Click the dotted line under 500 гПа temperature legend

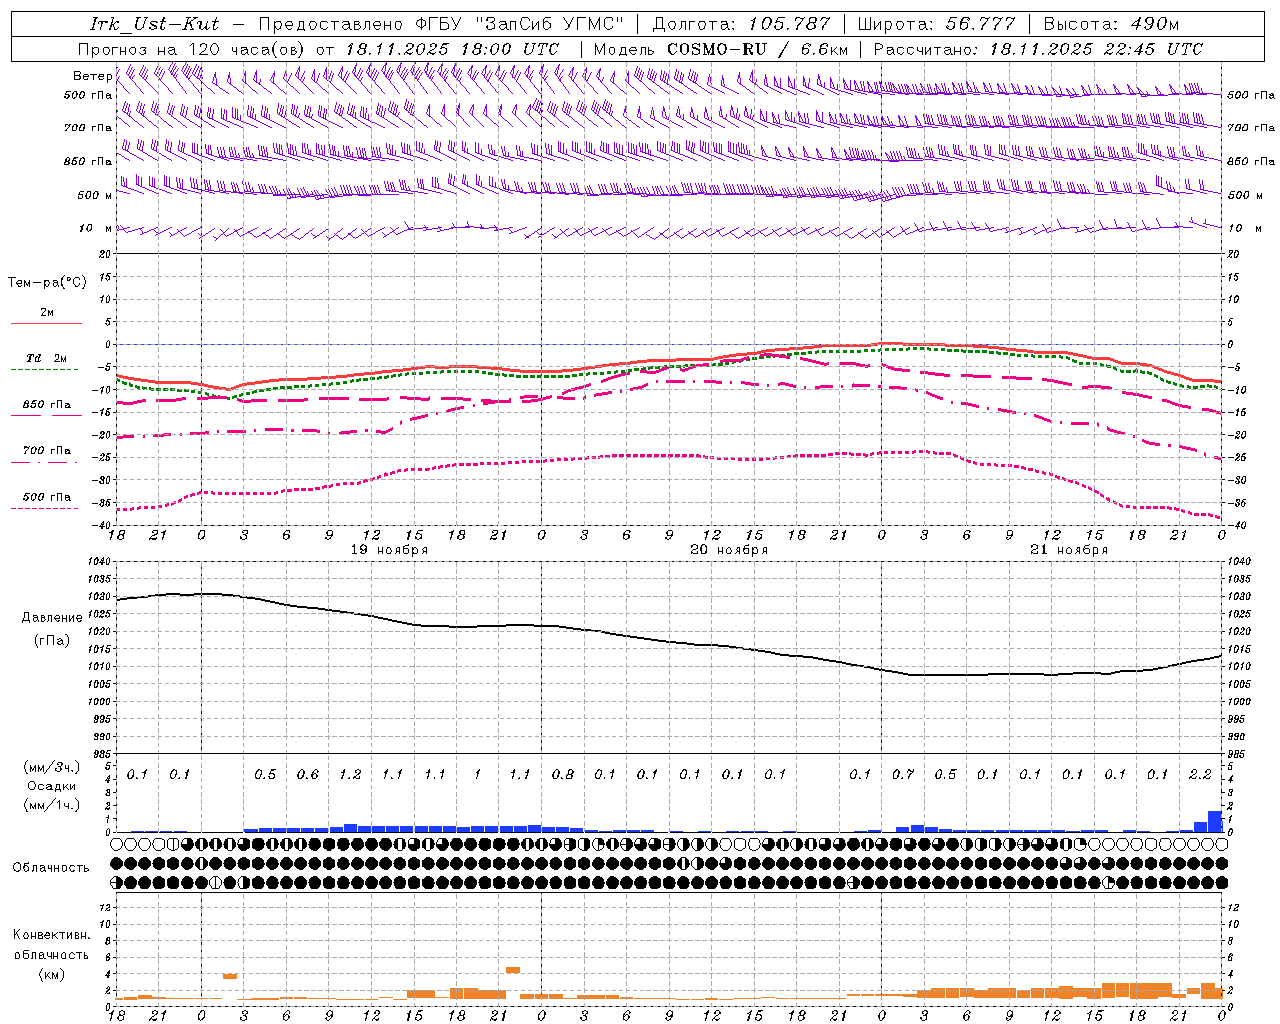(45, 508)
